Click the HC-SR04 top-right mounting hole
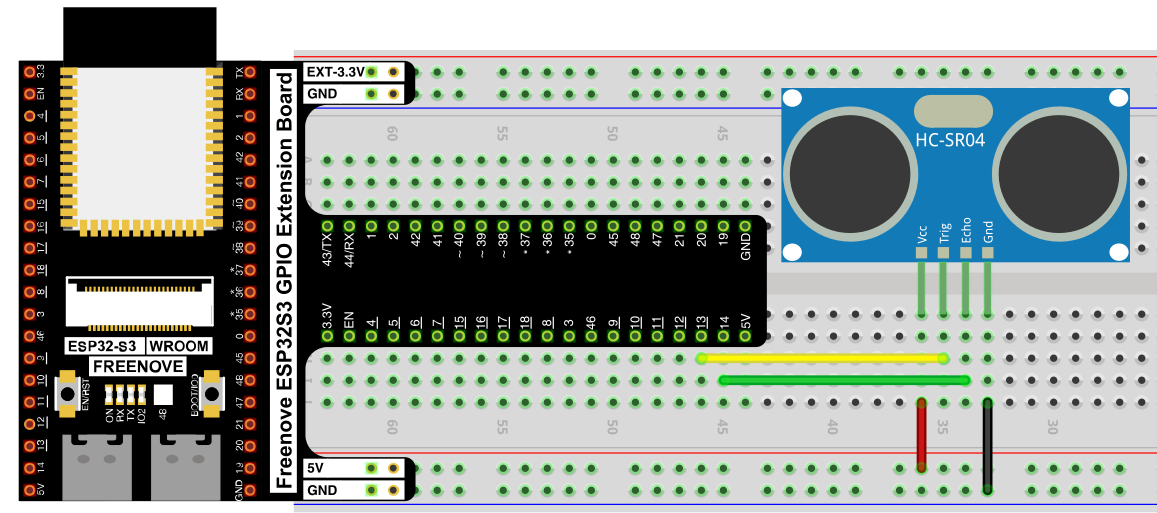The width and height of the screenshot is (1157, 513). (x=1119, y=98)
